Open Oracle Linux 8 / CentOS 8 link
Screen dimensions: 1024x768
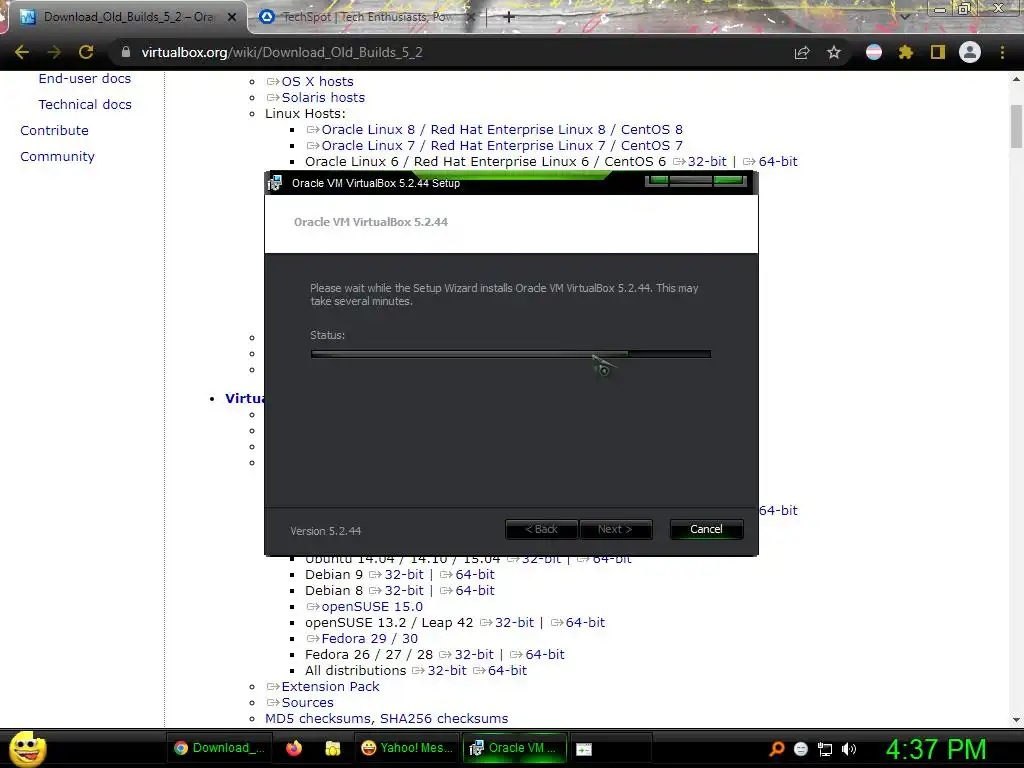[502, 129]
